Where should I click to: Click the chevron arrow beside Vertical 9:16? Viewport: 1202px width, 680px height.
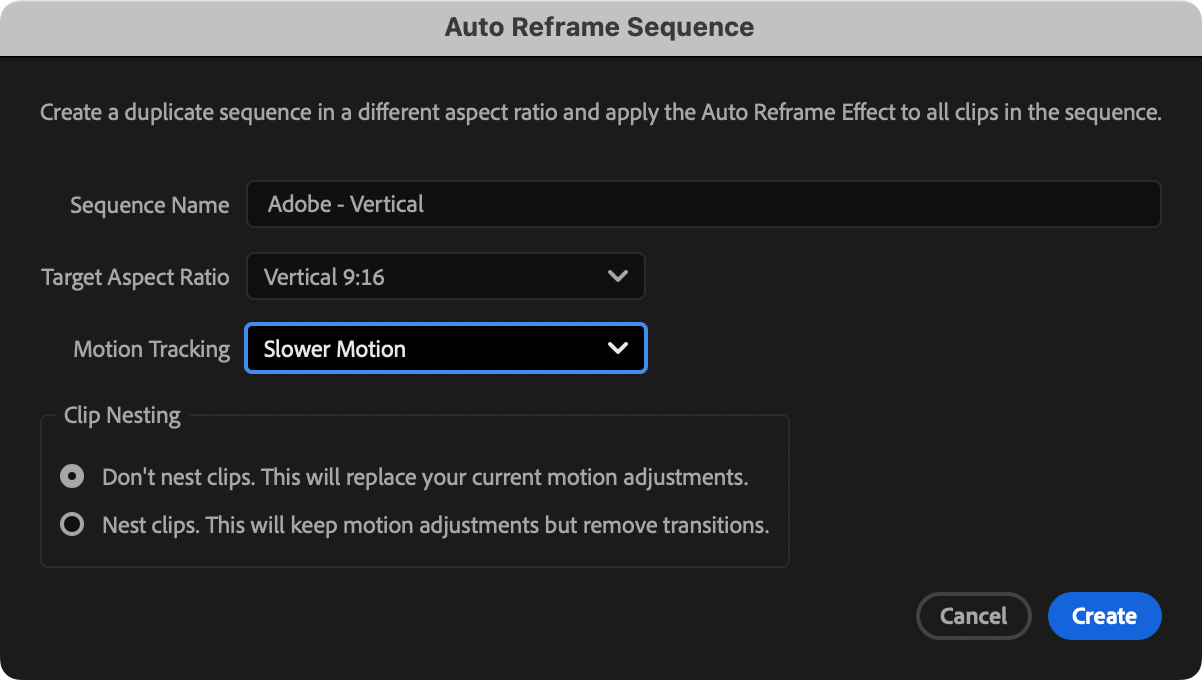click(x=618, y=277)
